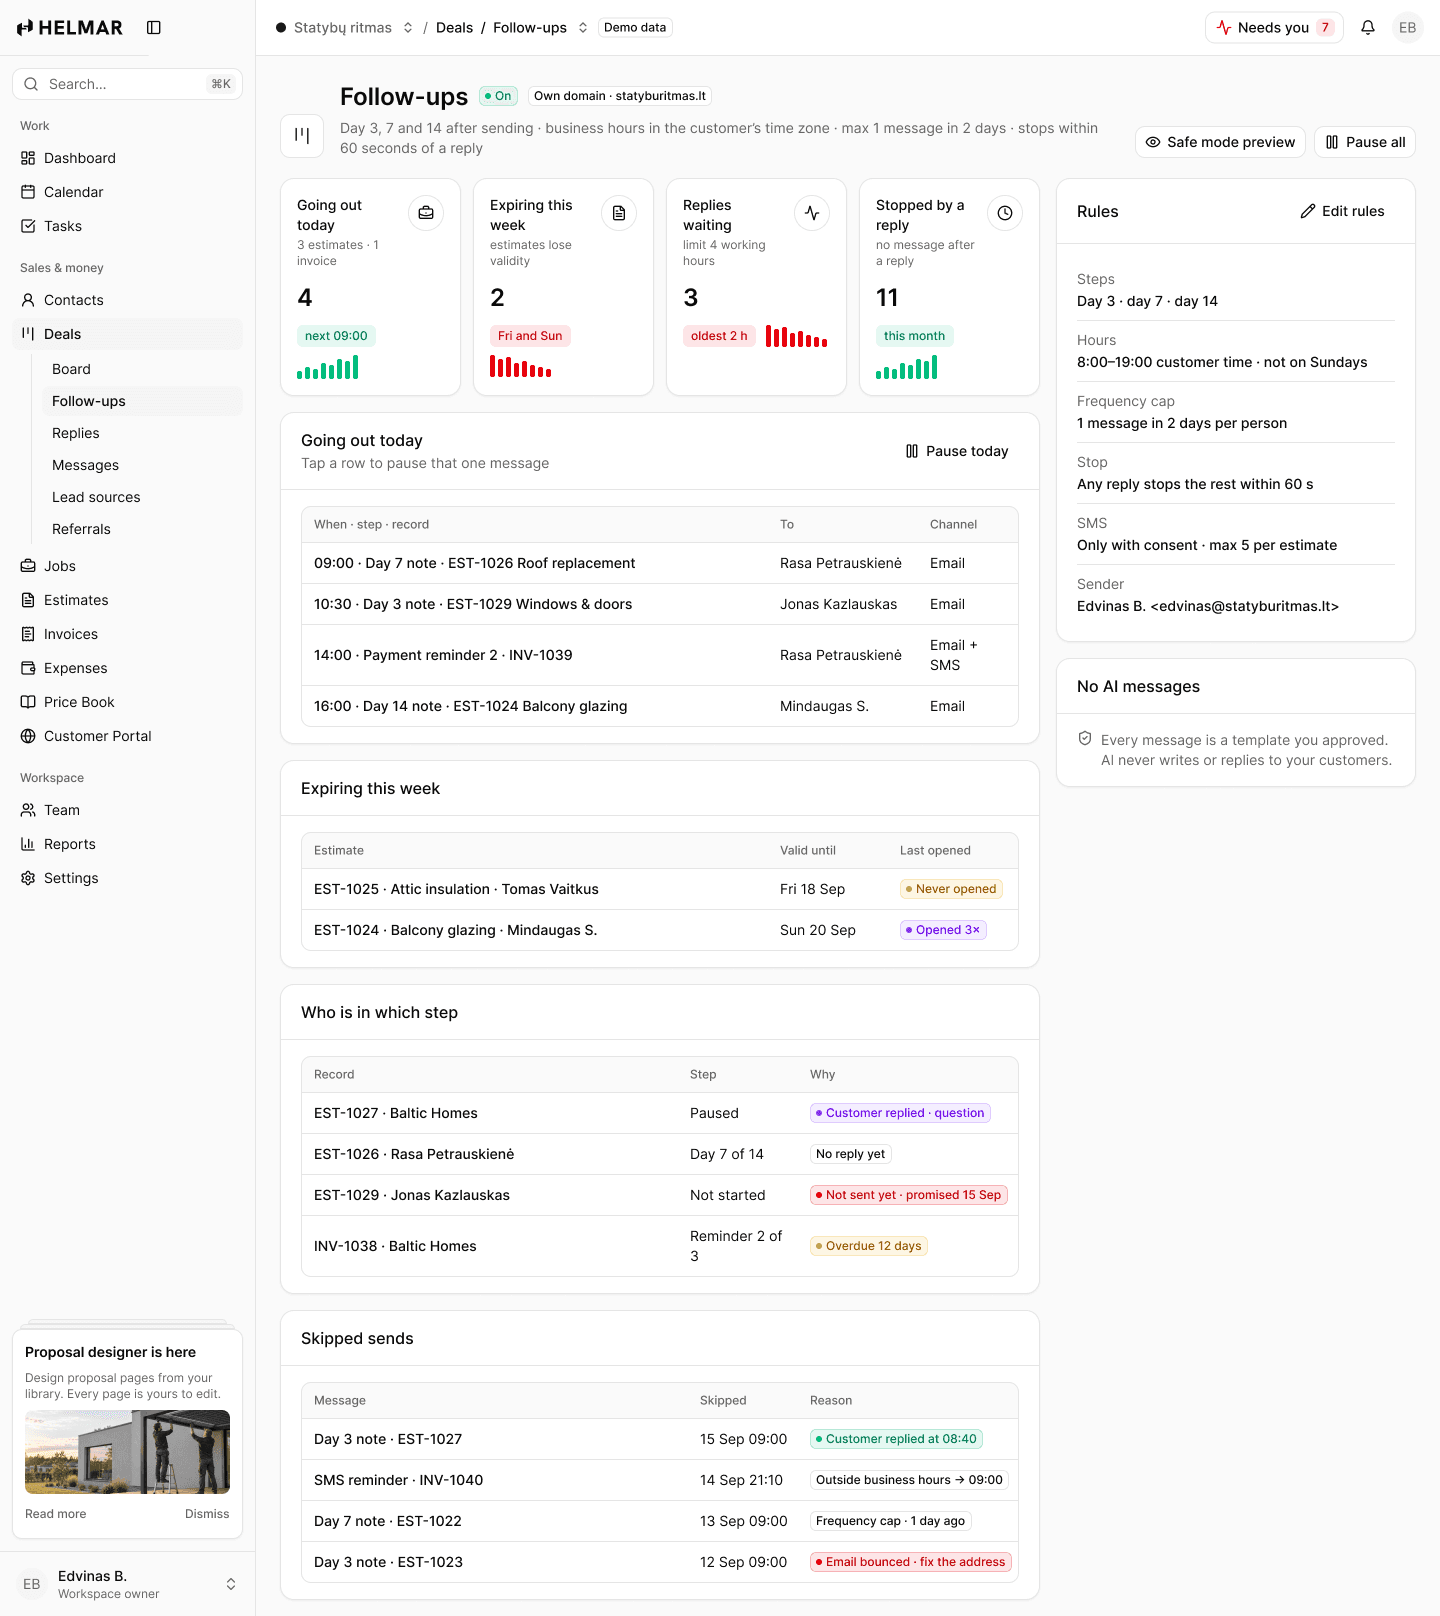Screen dimensions: 1440x1616
Task: Select the 14:00 Payment reminder 2 INV-1039 row
Action: tap(660, 655)
